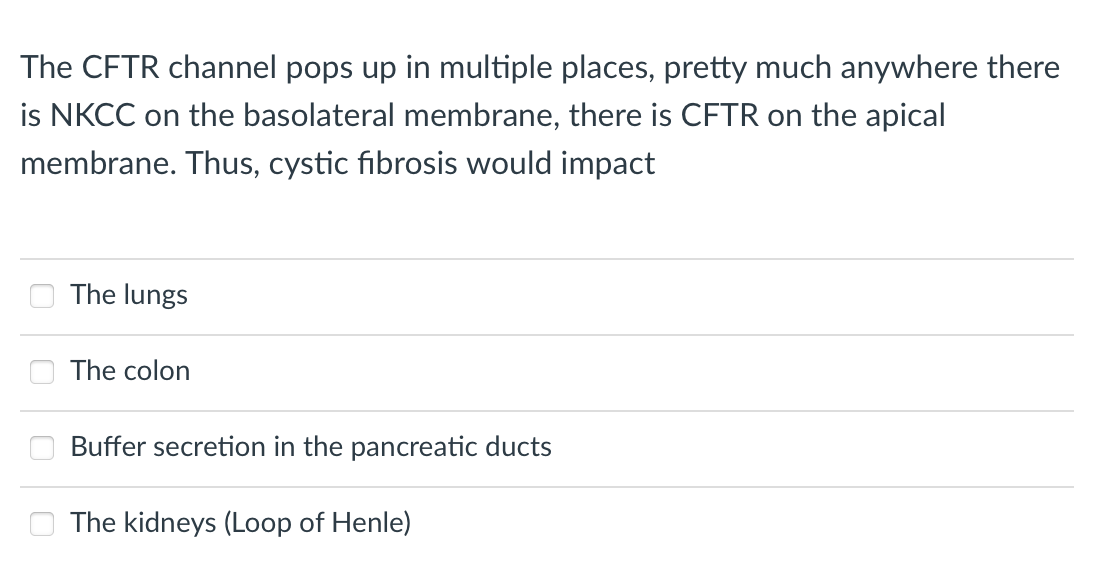Tick The colon checkbox
The width and height of the screenshot is (1110, 584).
point(42,372)
